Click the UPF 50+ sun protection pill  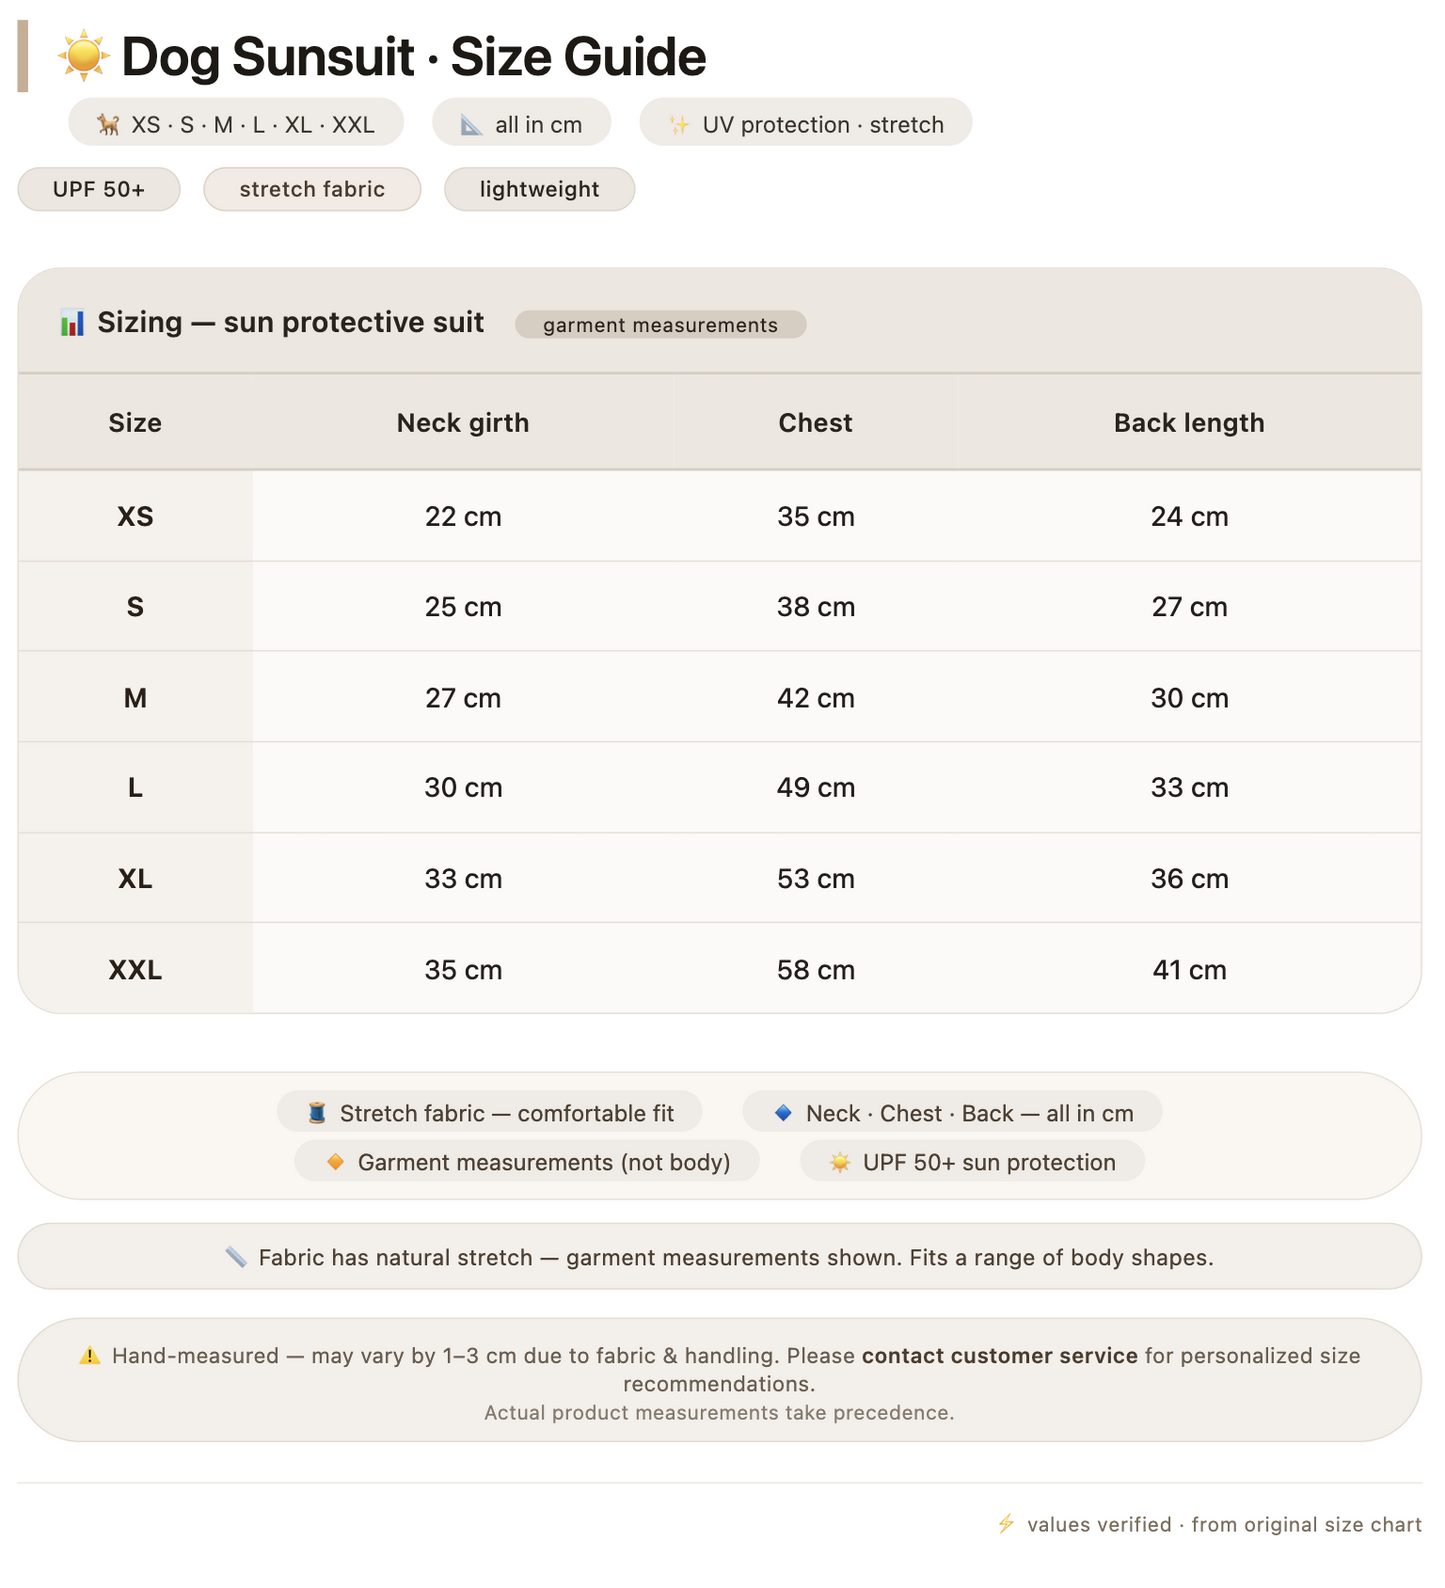pos(972,1162)
